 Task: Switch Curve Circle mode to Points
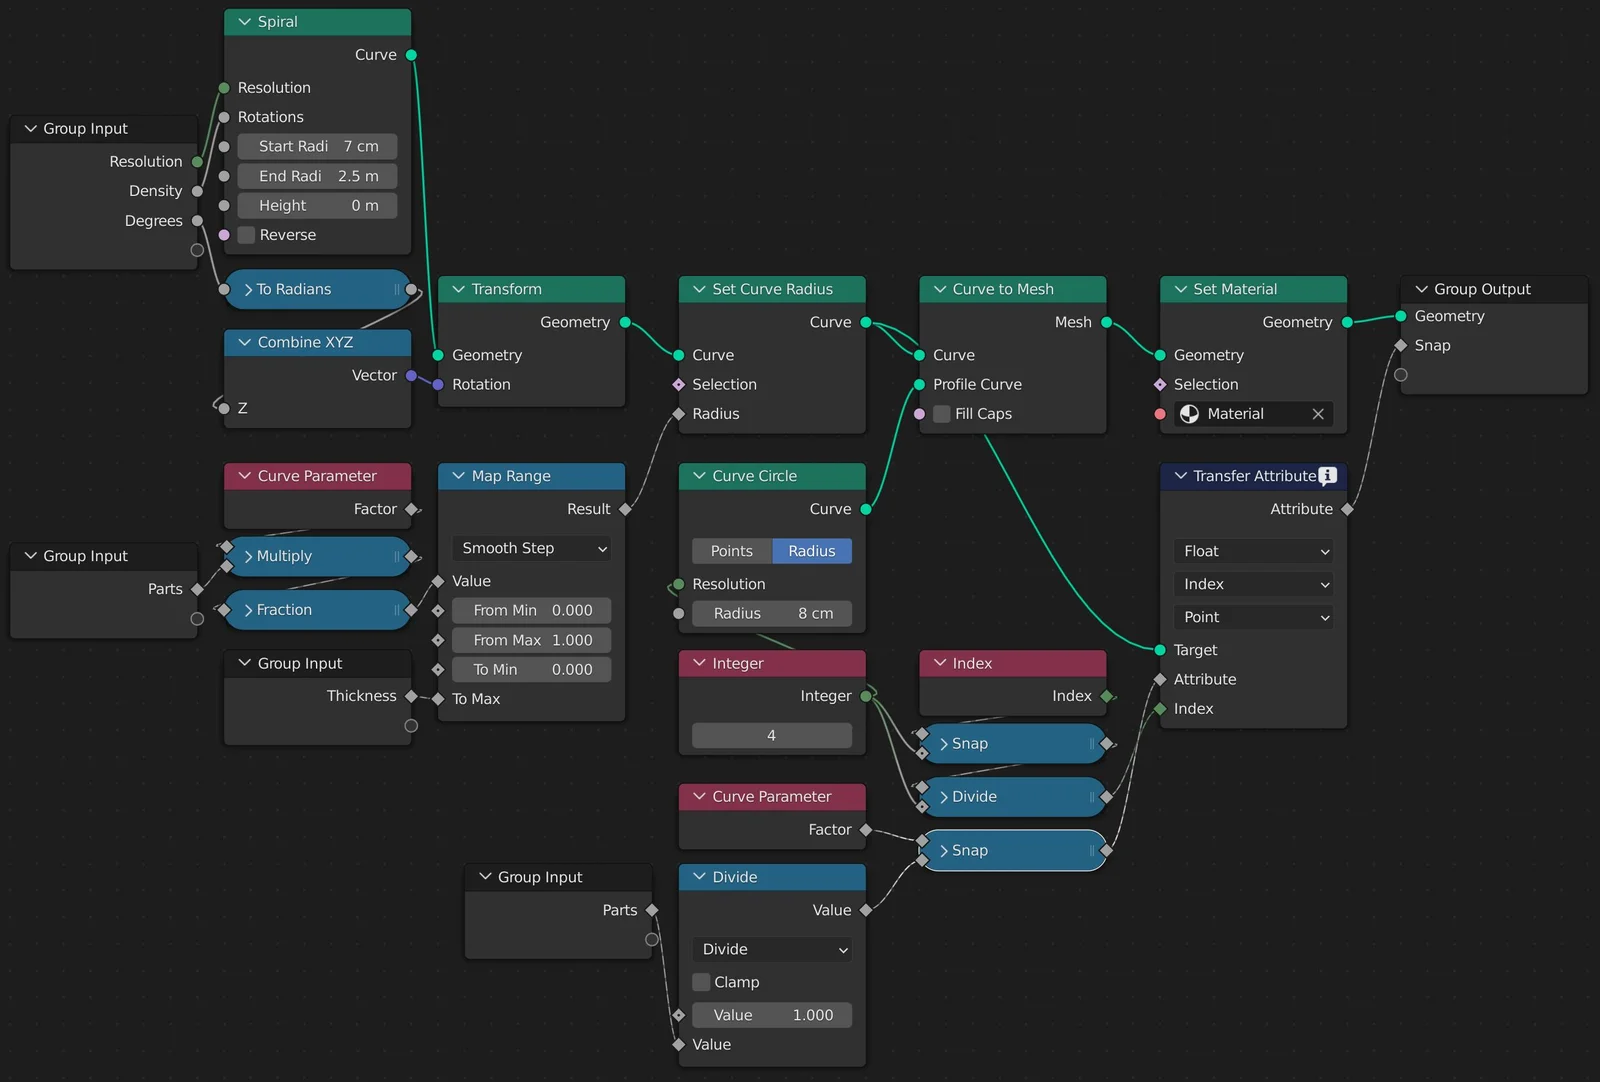click(731, 551)
